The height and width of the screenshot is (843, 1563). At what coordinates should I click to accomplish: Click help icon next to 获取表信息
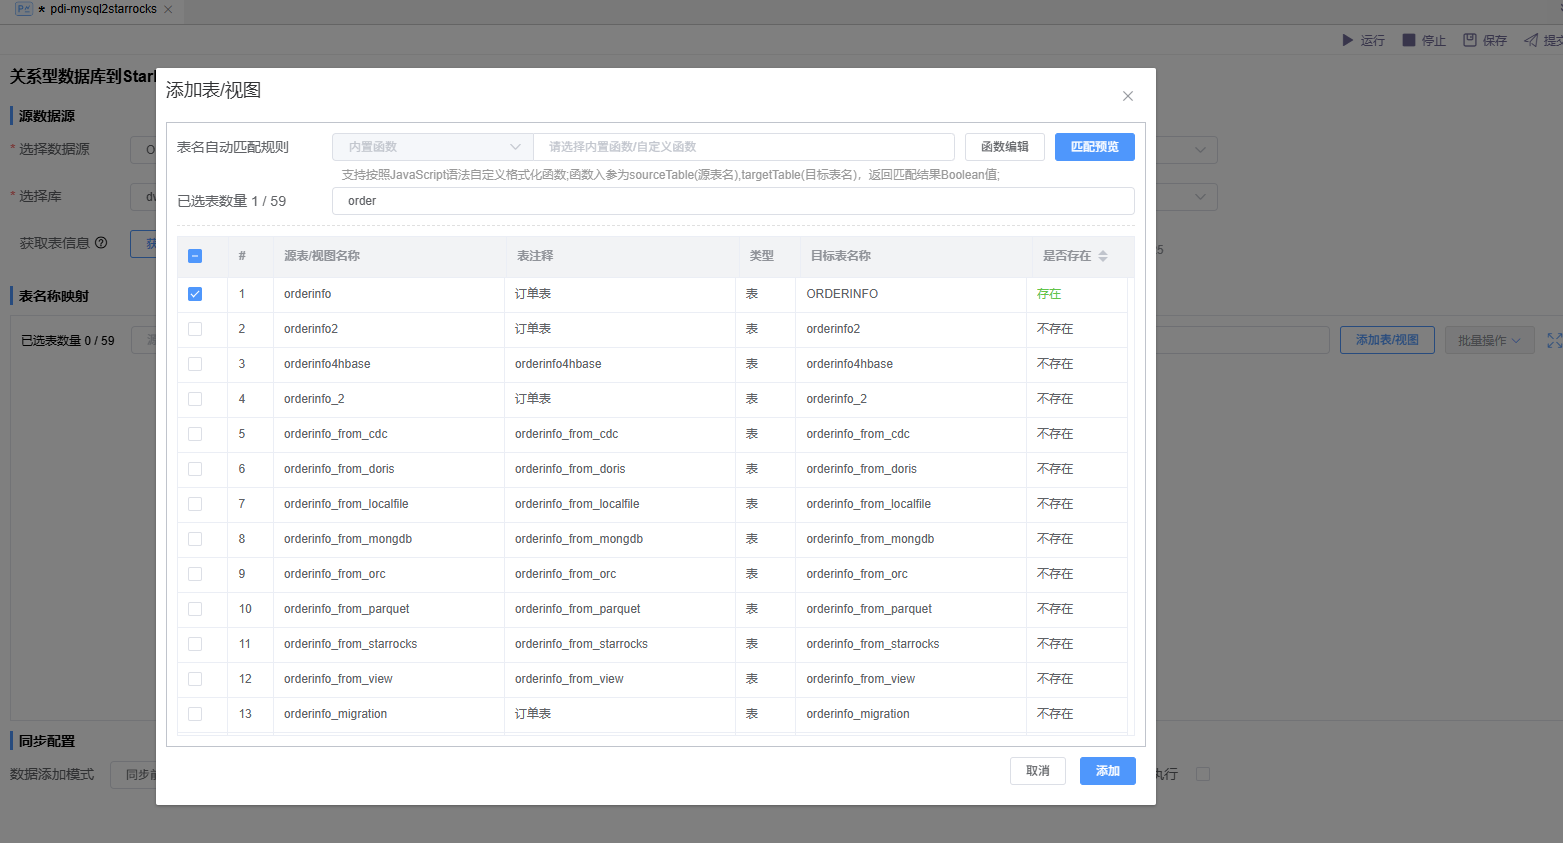pyautogui.click(x=101, y=243)
